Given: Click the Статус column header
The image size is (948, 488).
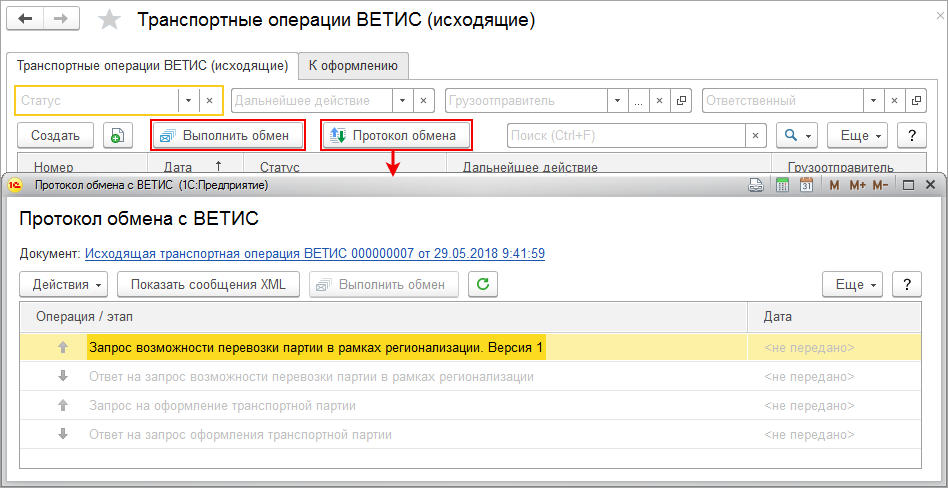Looking at the screenshot, I should click(x=345, y=166).
